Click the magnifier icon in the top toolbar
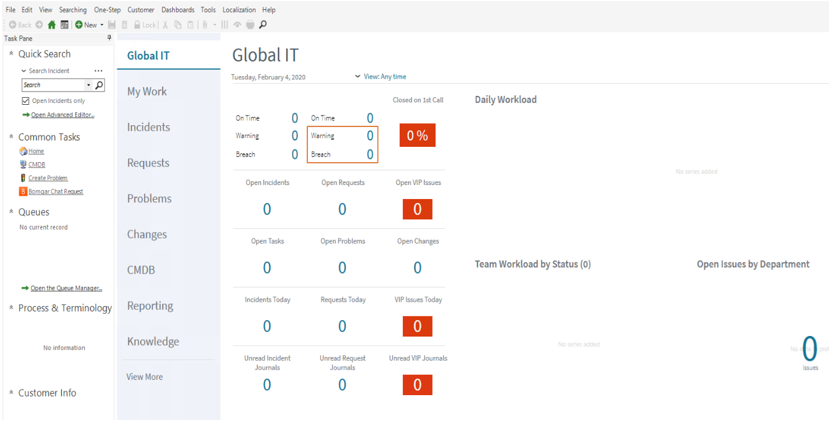The height and width of the screenshot is (421, 829). coord(263,25)
